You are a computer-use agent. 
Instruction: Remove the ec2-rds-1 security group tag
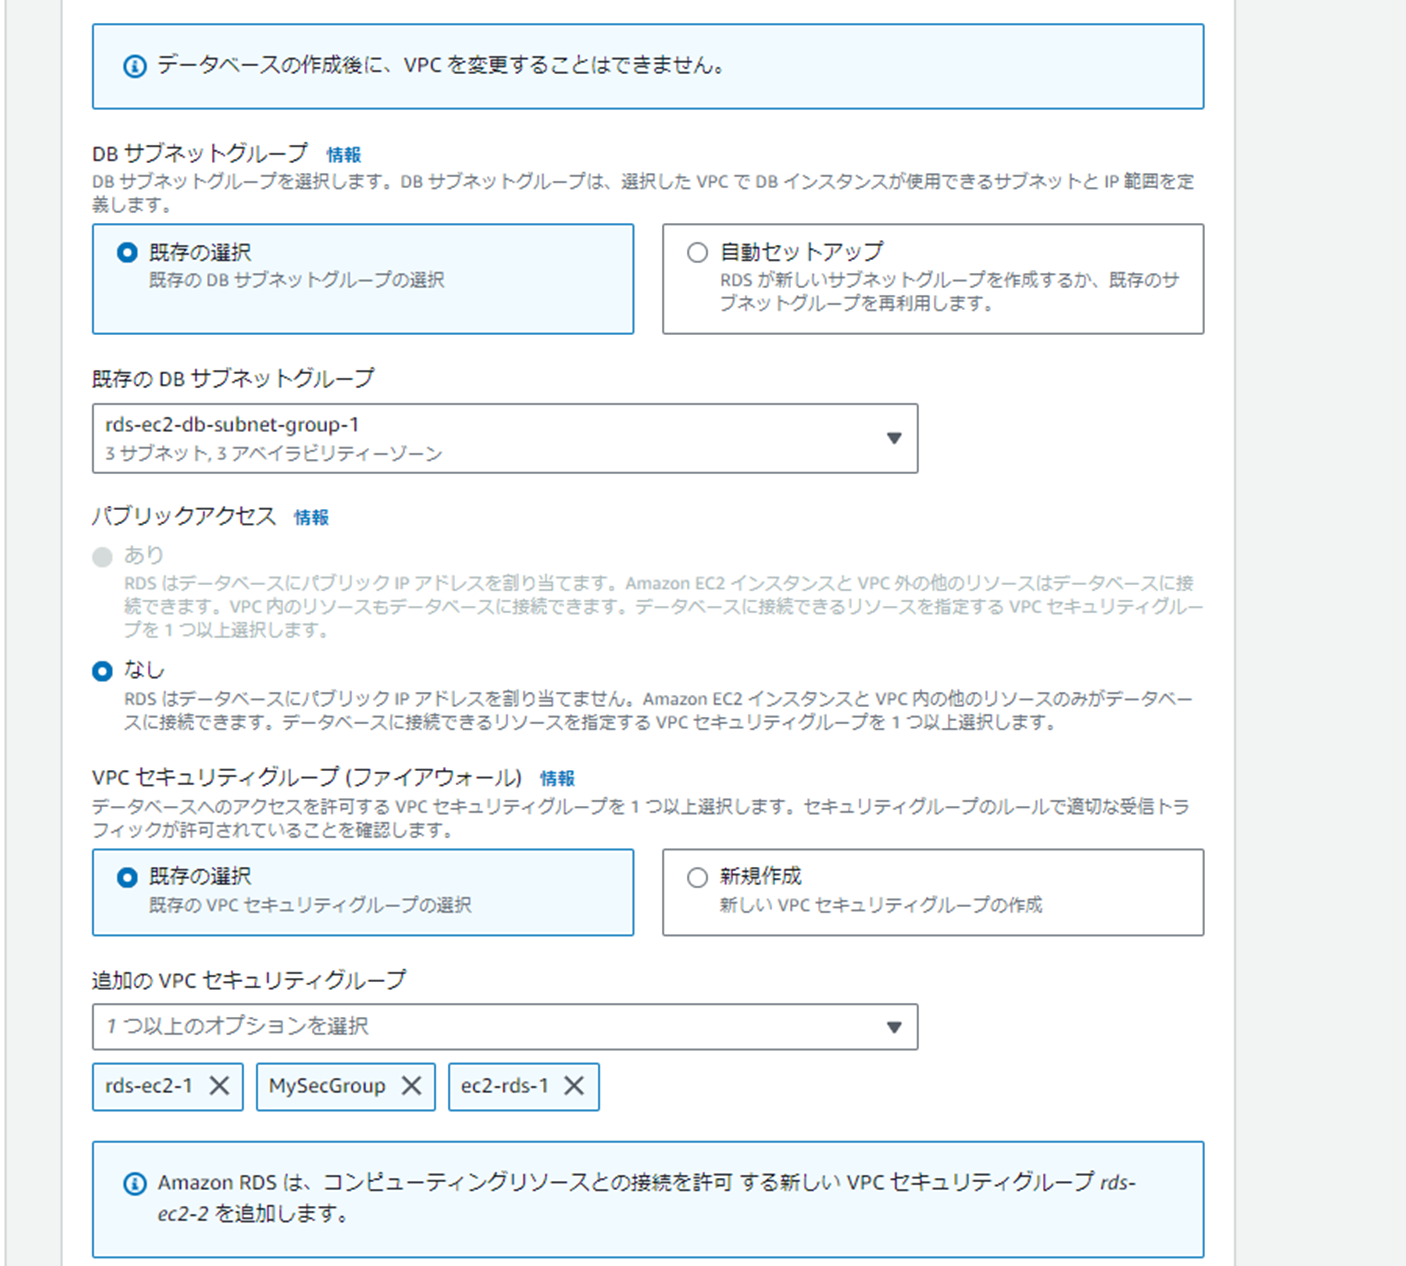coord(574,1086)
